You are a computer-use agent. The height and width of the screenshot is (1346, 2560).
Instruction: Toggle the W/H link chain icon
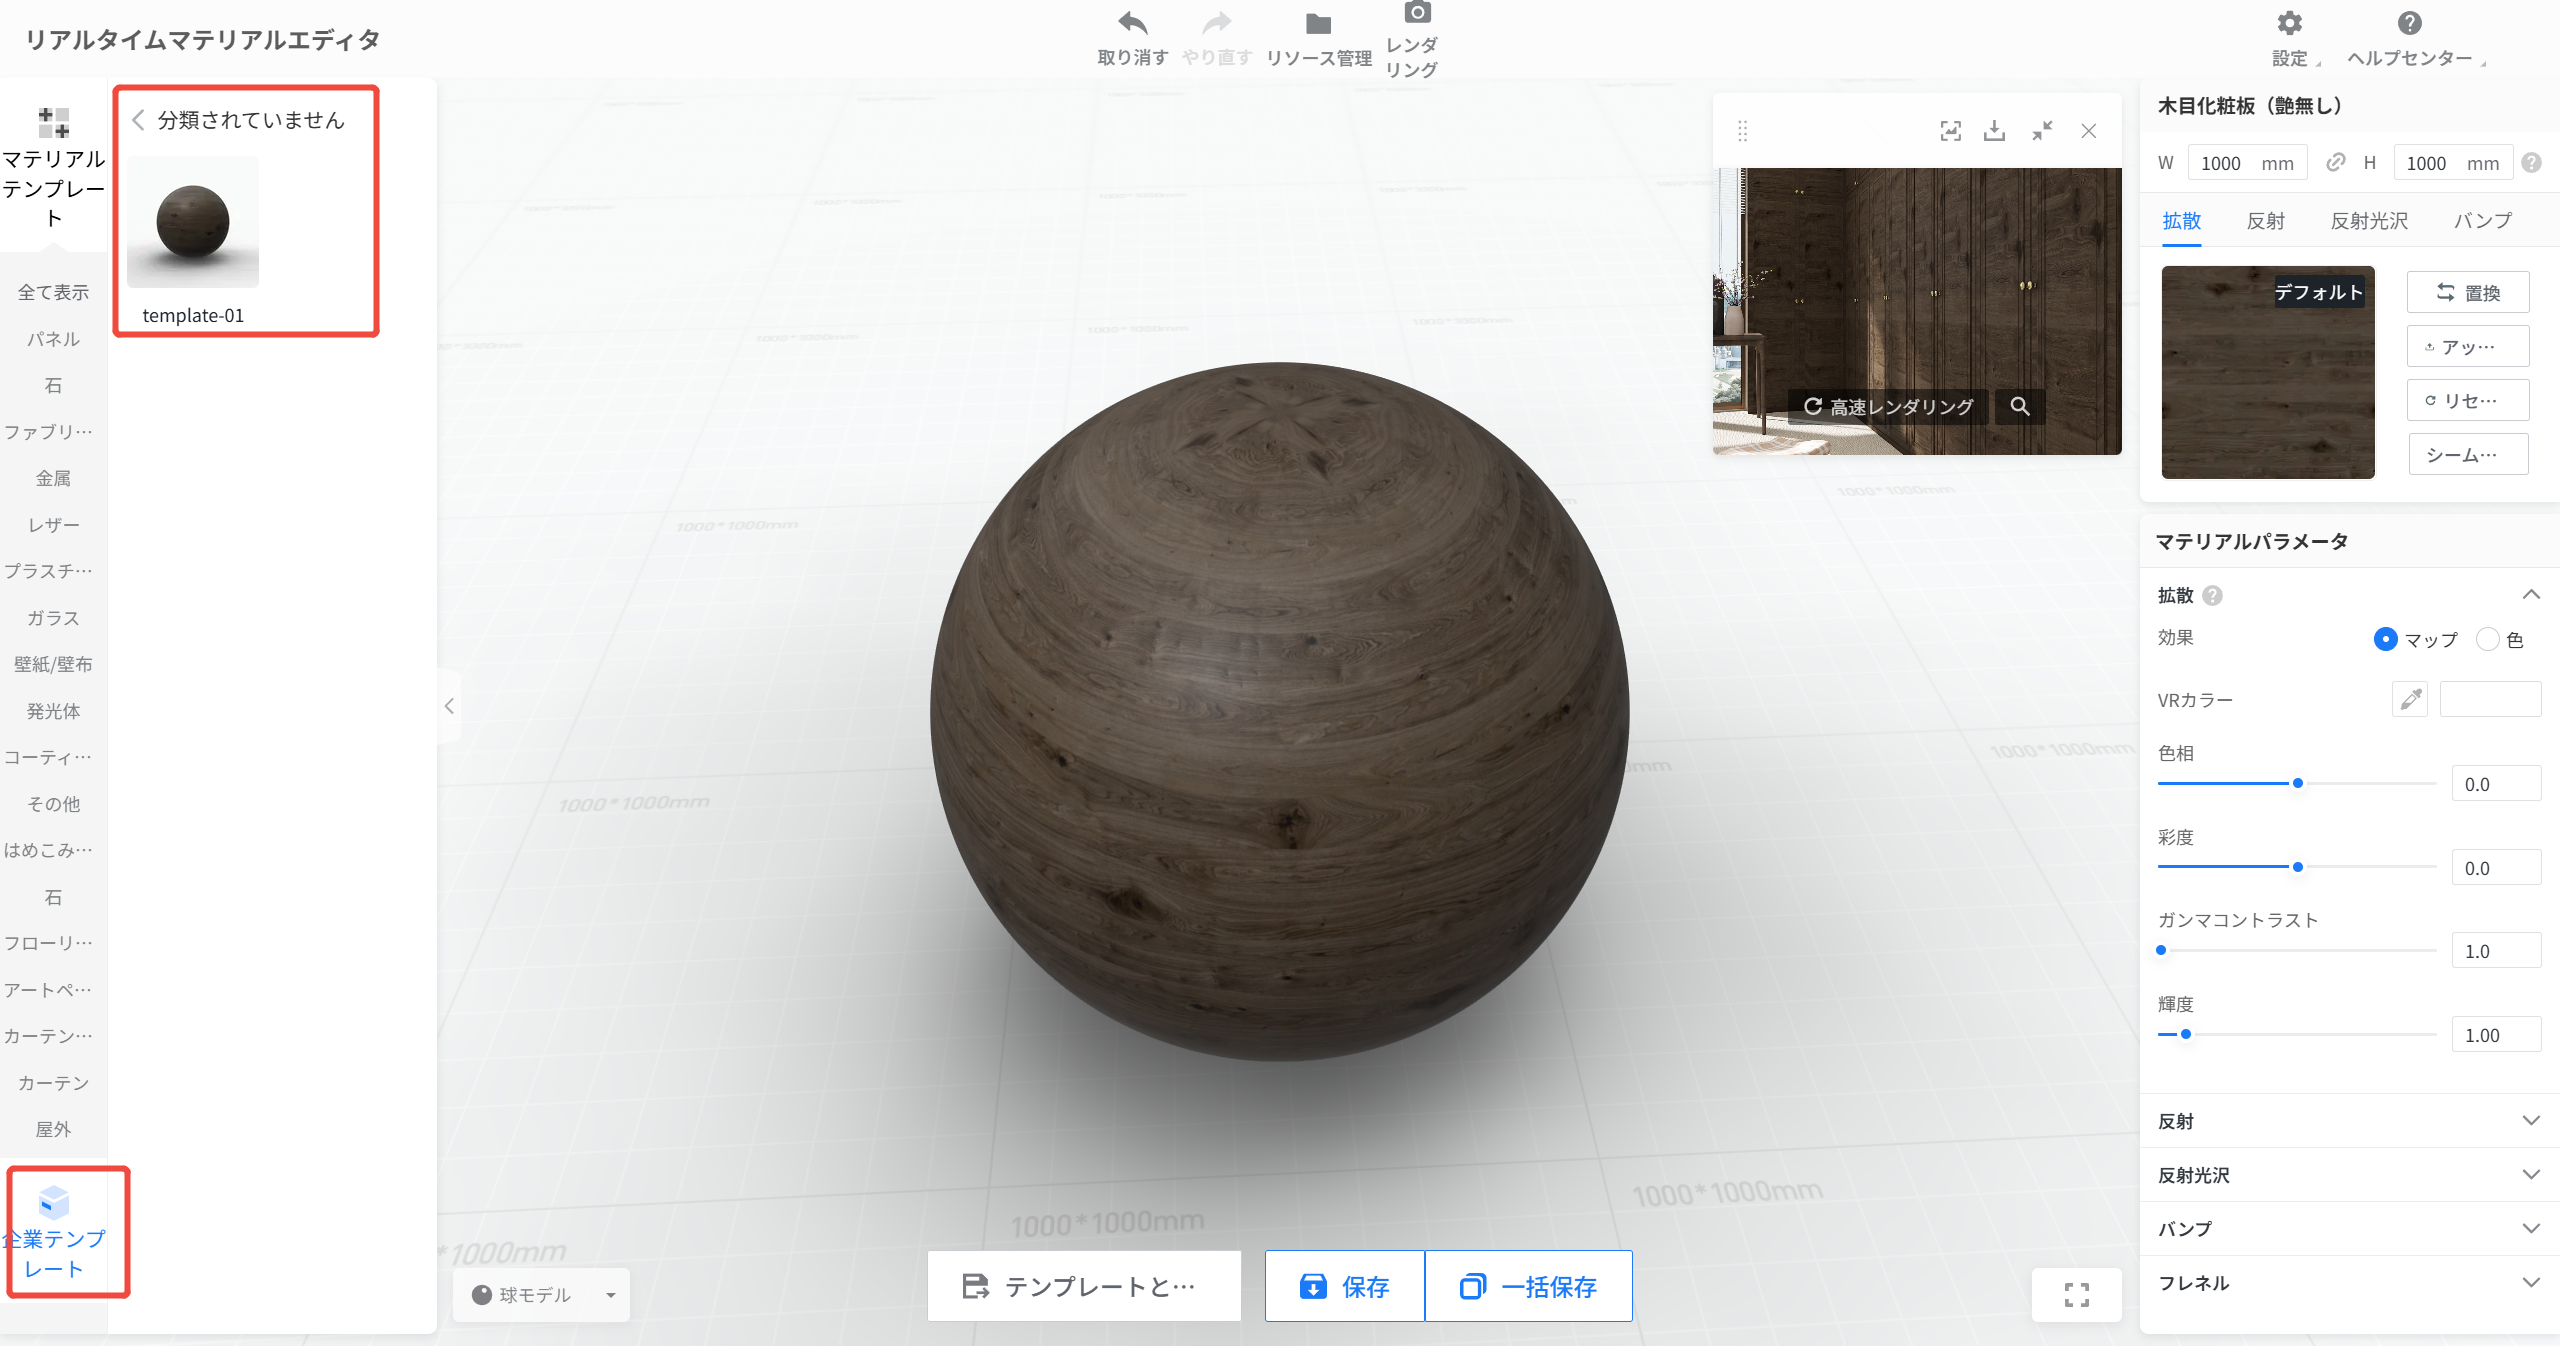[2335, 163]
